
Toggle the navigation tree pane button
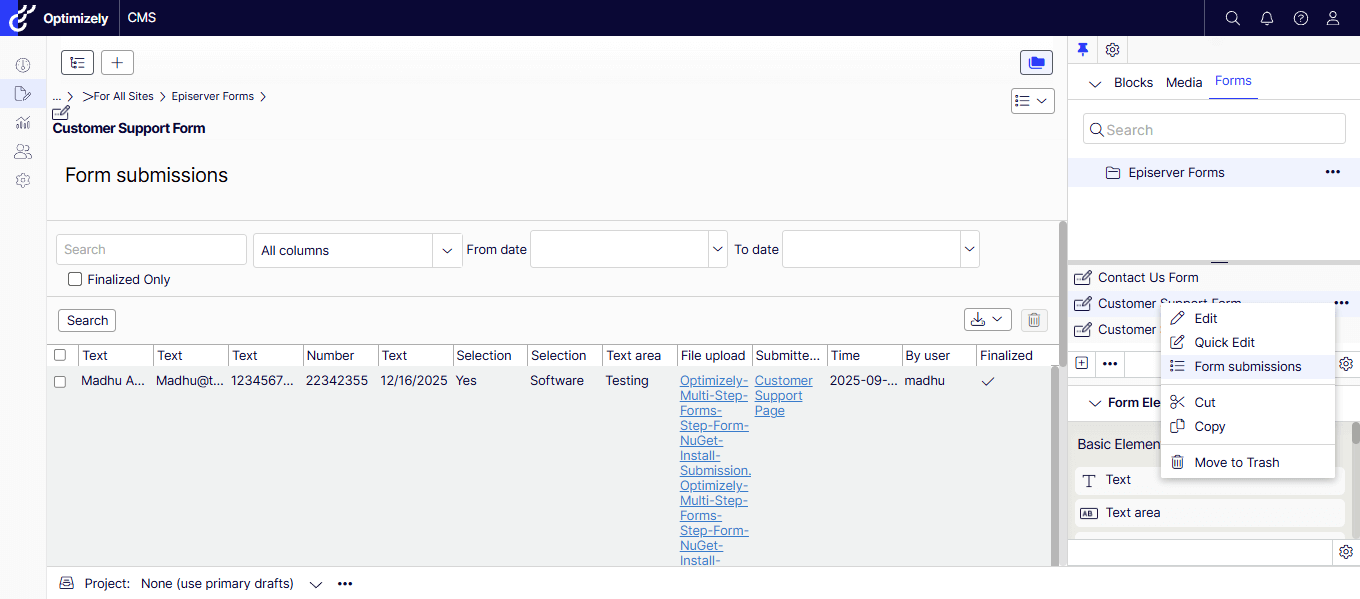(77, 63)
